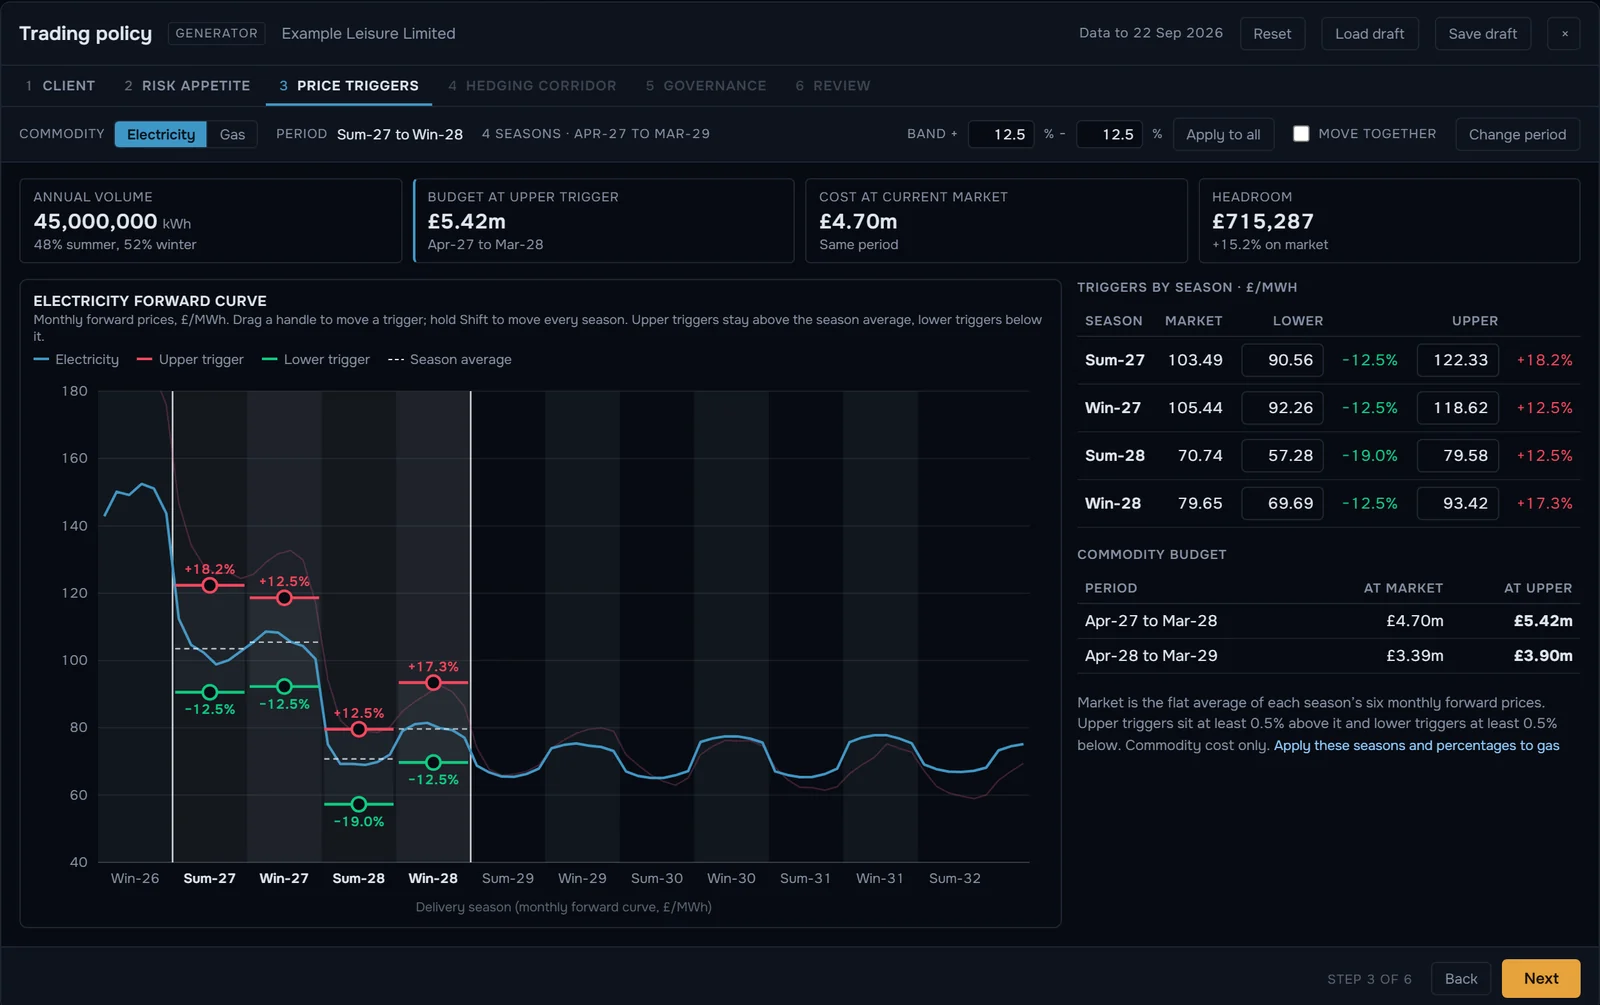Viewport: 1600px width, 1005px height.
Task: Click Win-28 market price 79.65
Action: pyautogui.click(x=1200, y=503)
